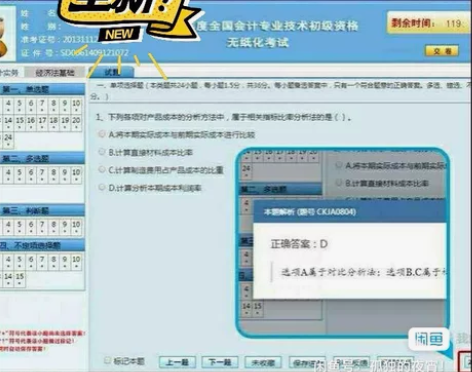Click the 剩余时间 countdown timer

click(429, 23)
